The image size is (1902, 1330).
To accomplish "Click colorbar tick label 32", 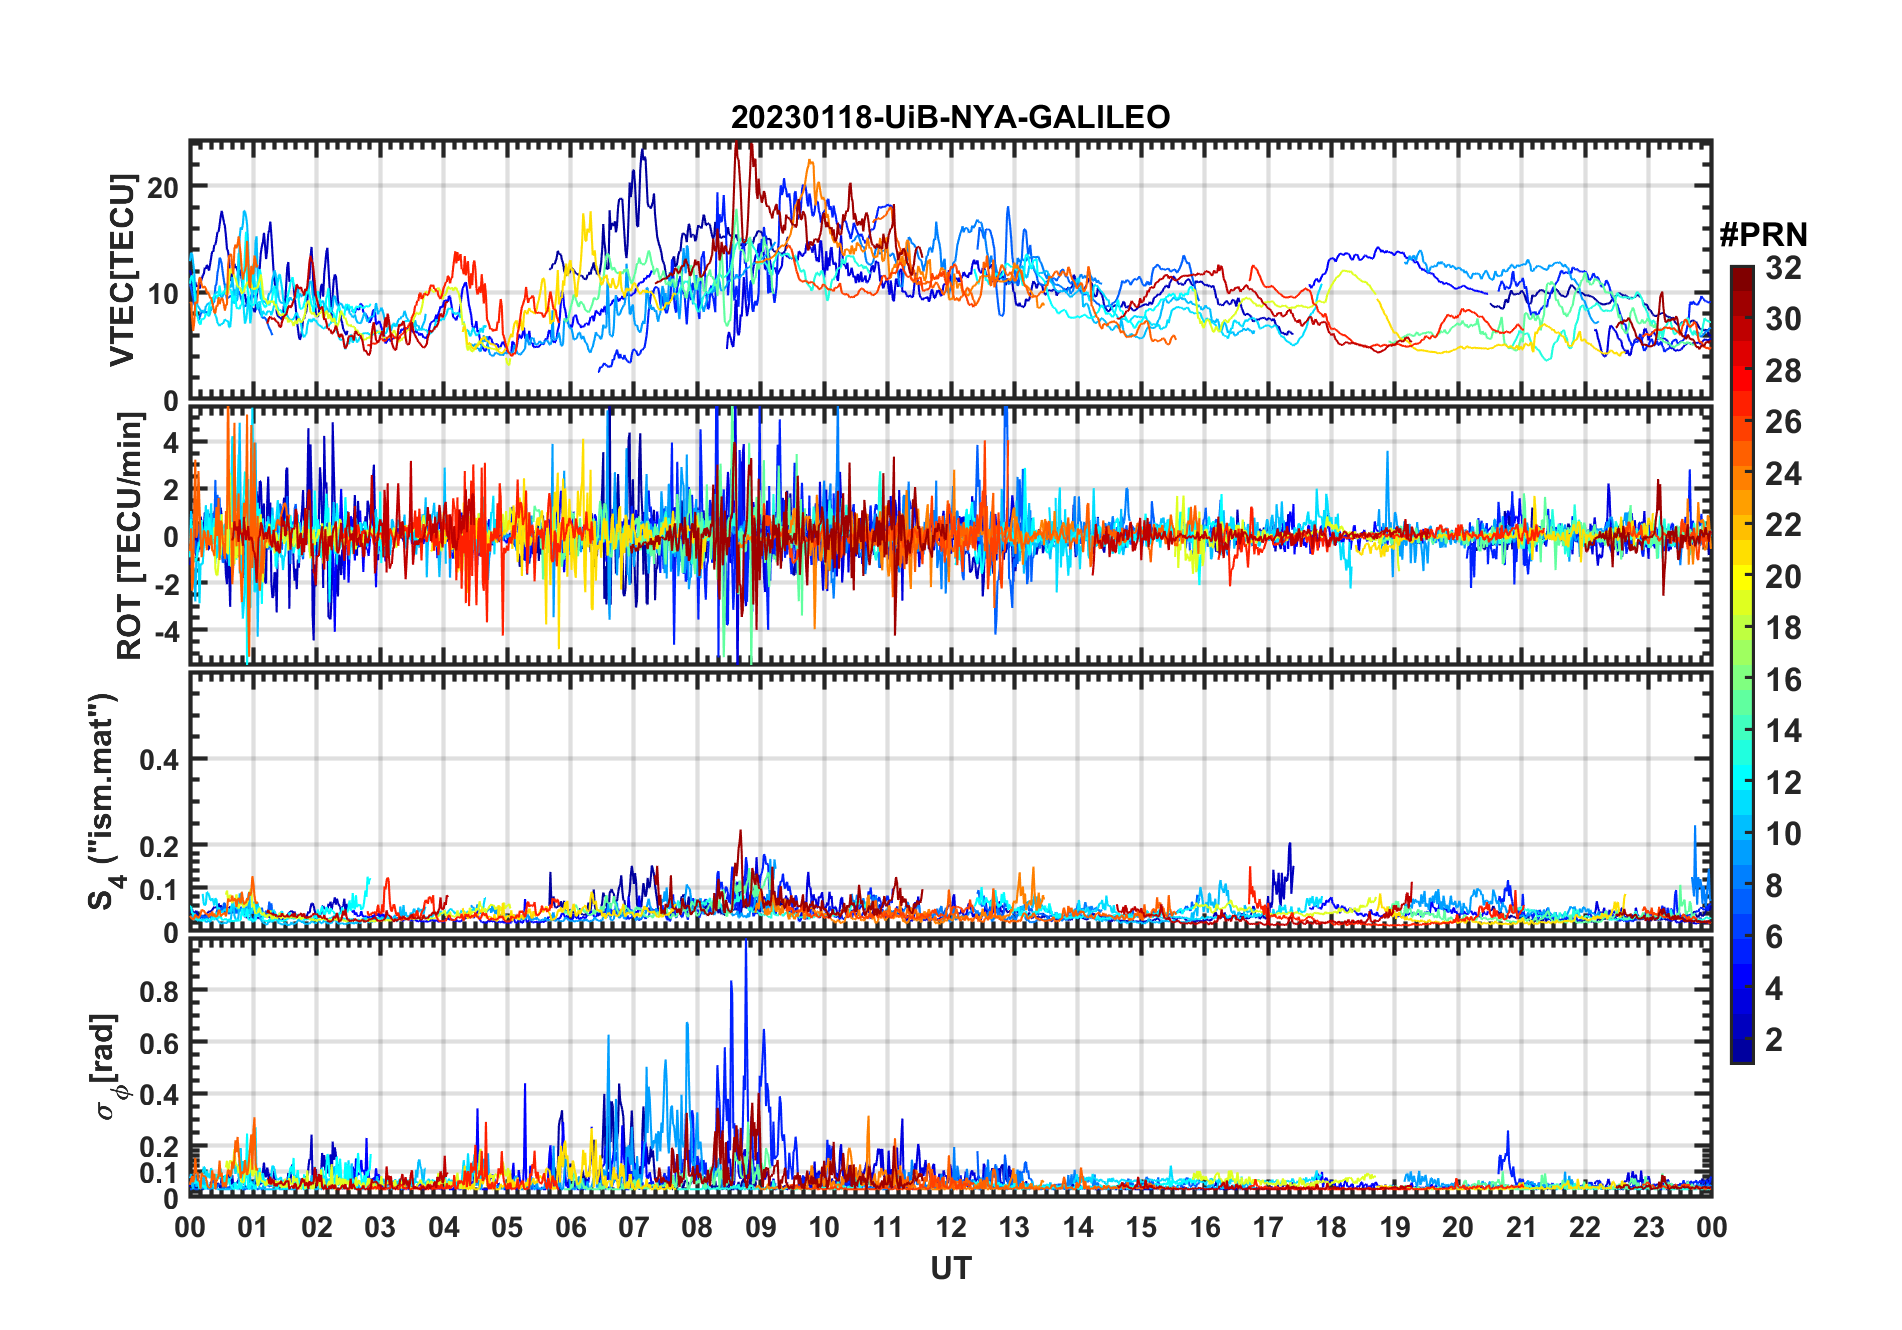I will pos(1783,268).
